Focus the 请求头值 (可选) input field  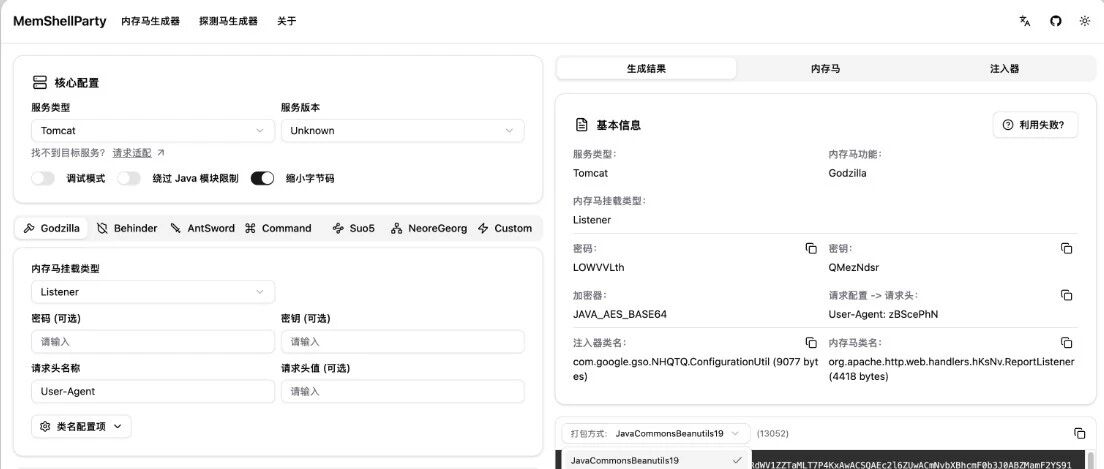tap(402, 392)
